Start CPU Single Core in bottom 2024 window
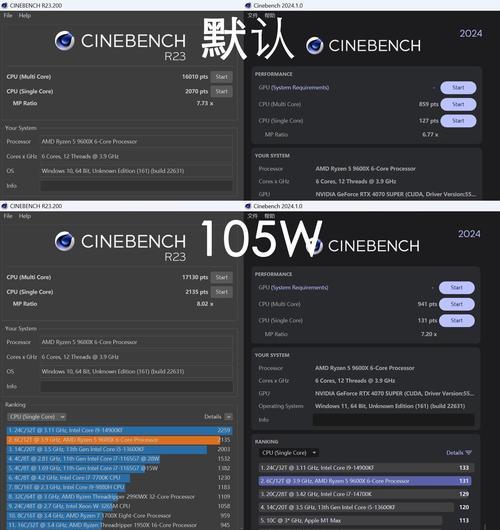This screenshot has width=500, height=530. [456, 320]
